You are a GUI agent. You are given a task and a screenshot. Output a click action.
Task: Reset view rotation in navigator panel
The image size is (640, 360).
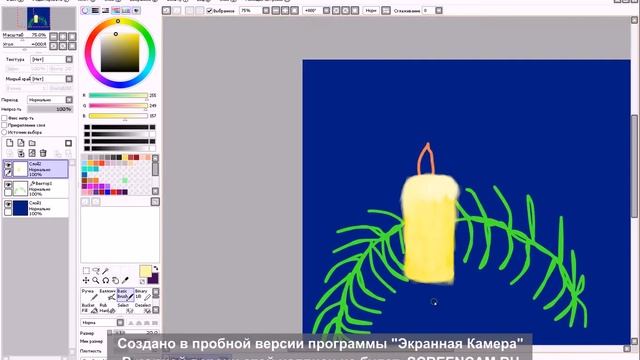72,46
